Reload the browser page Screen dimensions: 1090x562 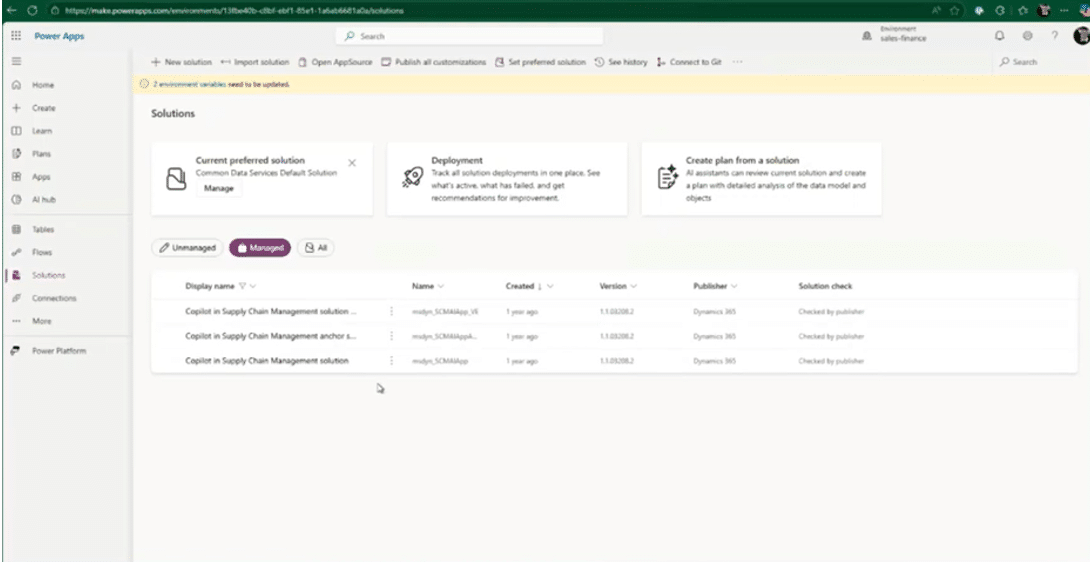point(31,10)
